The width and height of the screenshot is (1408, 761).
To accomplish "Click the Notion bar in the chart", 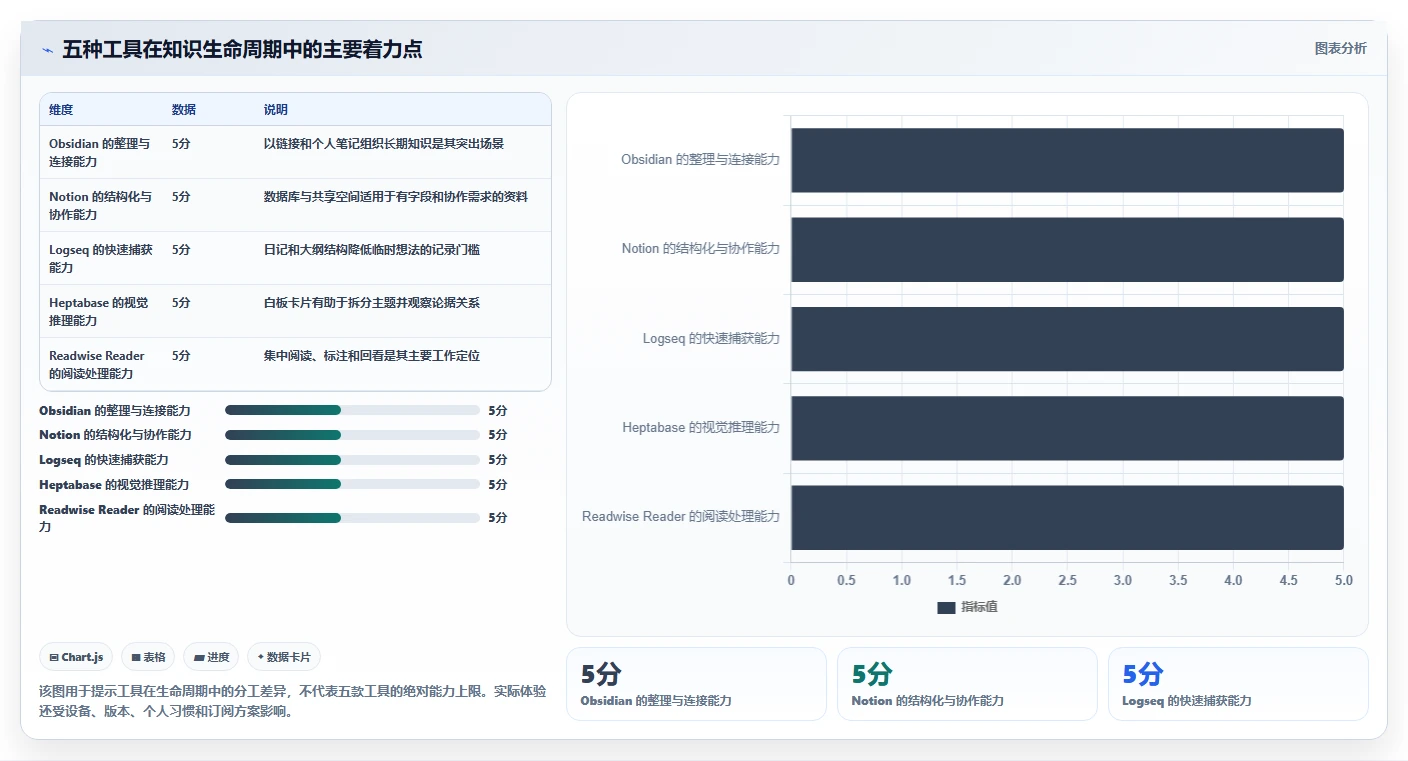I will 1067,249.
